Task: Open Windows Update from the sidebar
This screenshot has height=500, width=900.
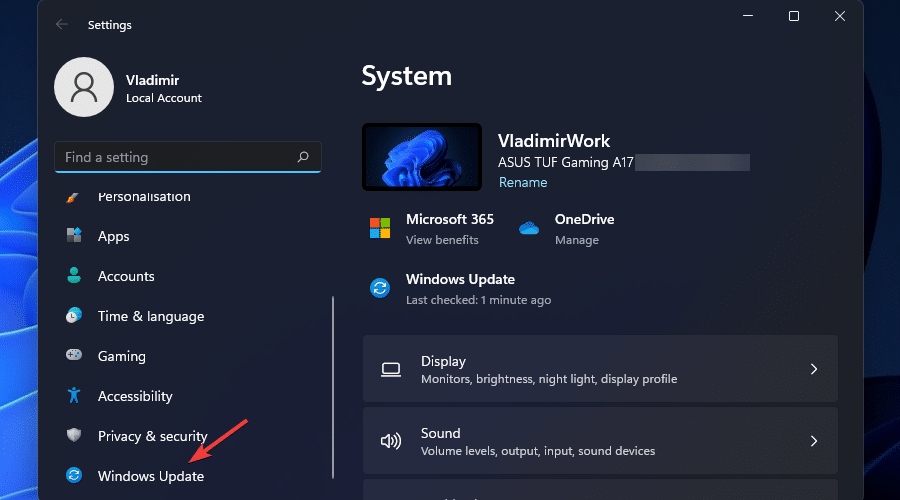Action: point(151,476)
